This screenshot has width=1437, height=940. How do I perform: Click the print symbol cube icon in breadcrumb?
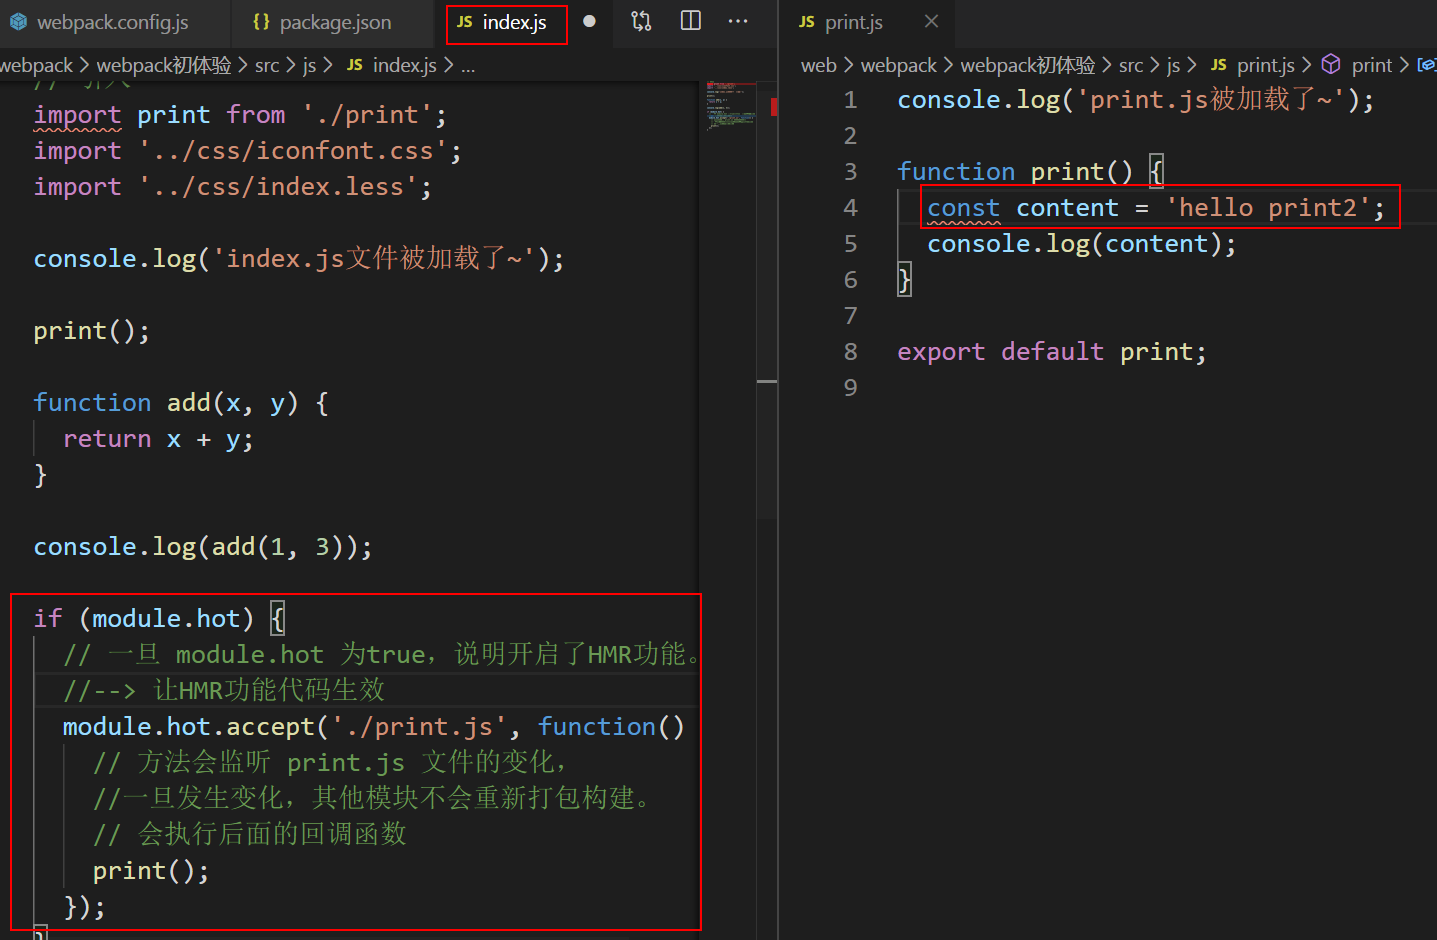1330,65
